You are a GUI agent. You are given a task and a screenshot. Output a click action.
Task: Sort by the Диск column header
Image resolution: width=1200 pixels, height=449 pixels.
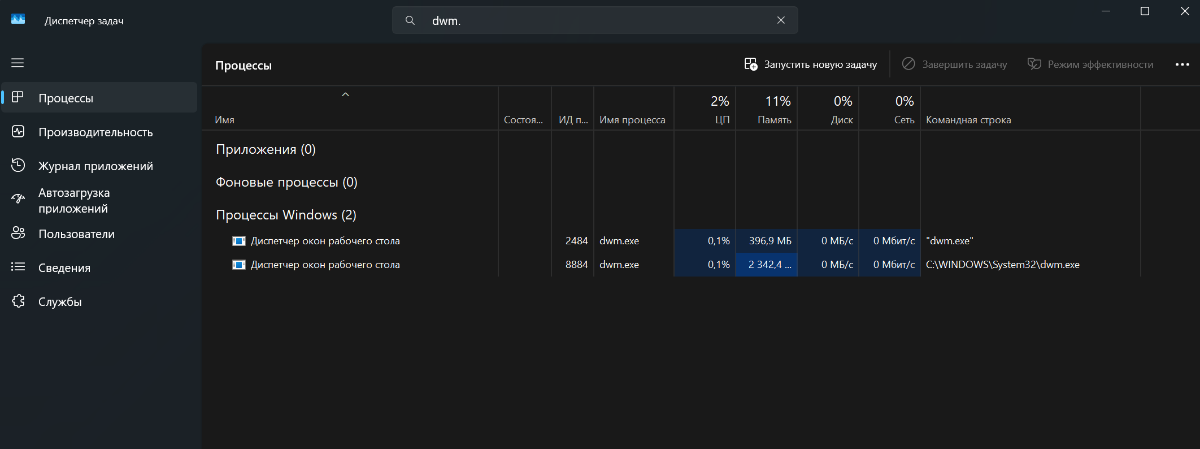[x=828, y=108]
